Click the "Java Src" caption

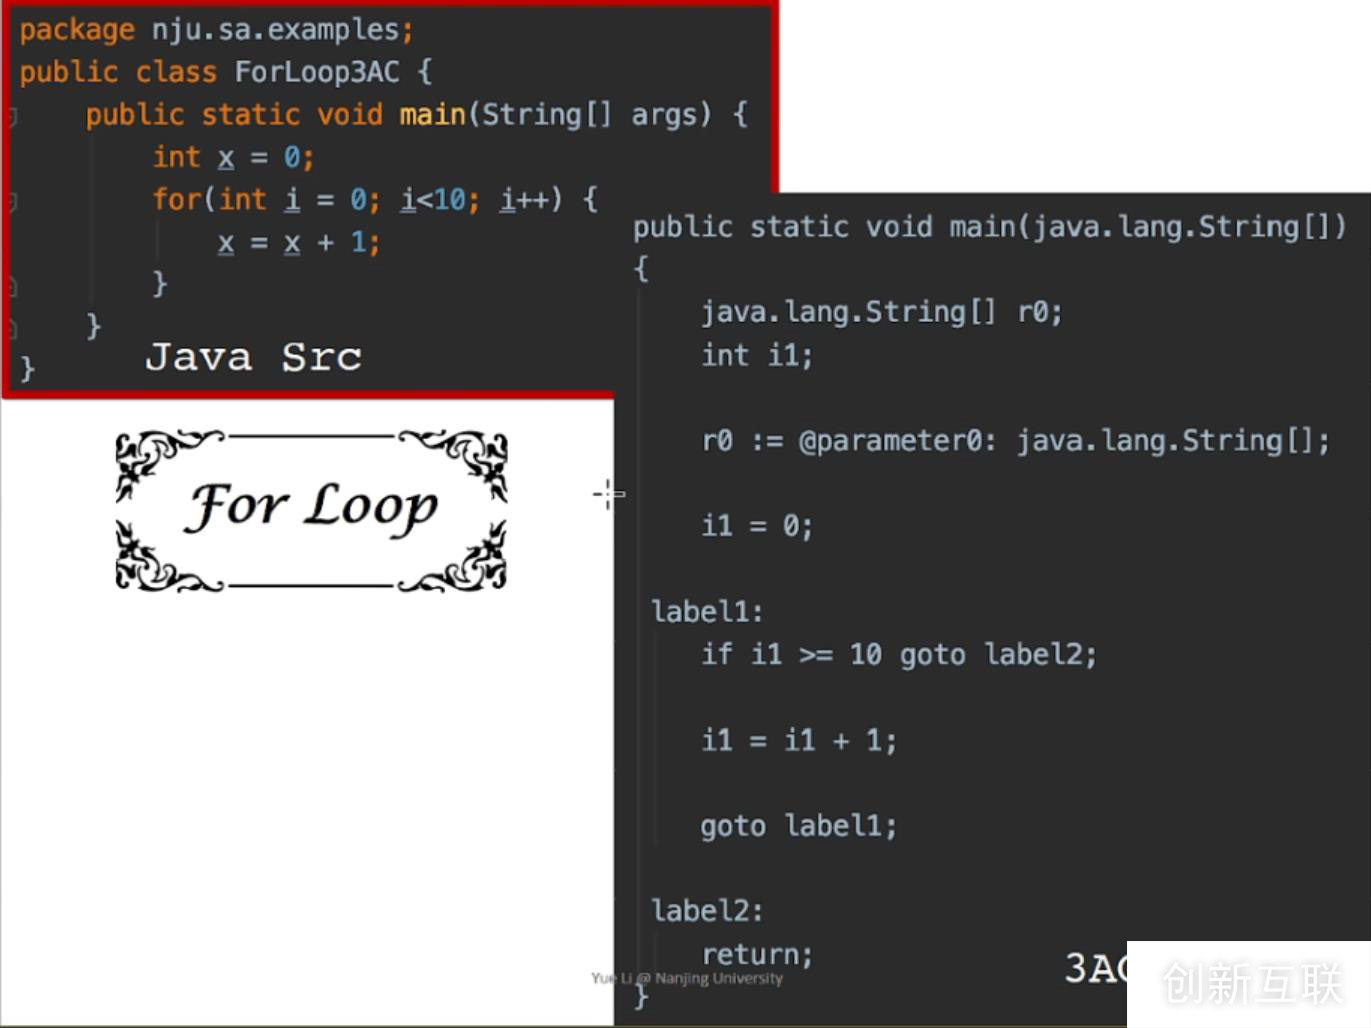click(253, 357)
